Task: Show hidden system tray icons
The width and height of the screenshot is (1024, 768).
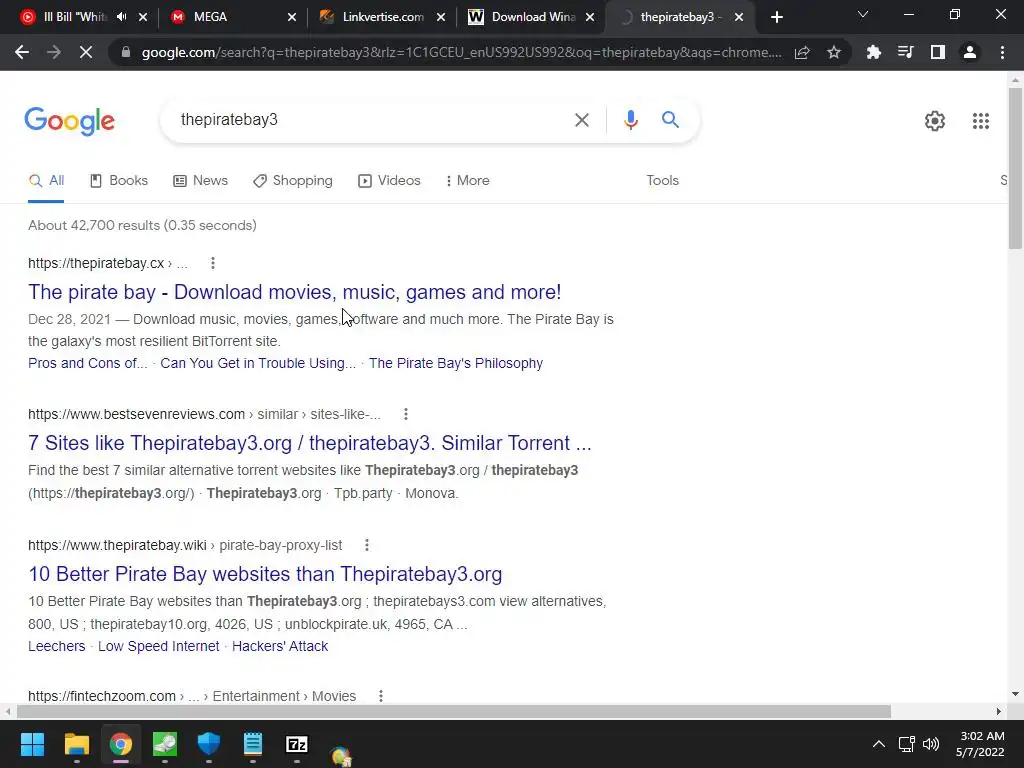Action: click(x=878, y=744)
